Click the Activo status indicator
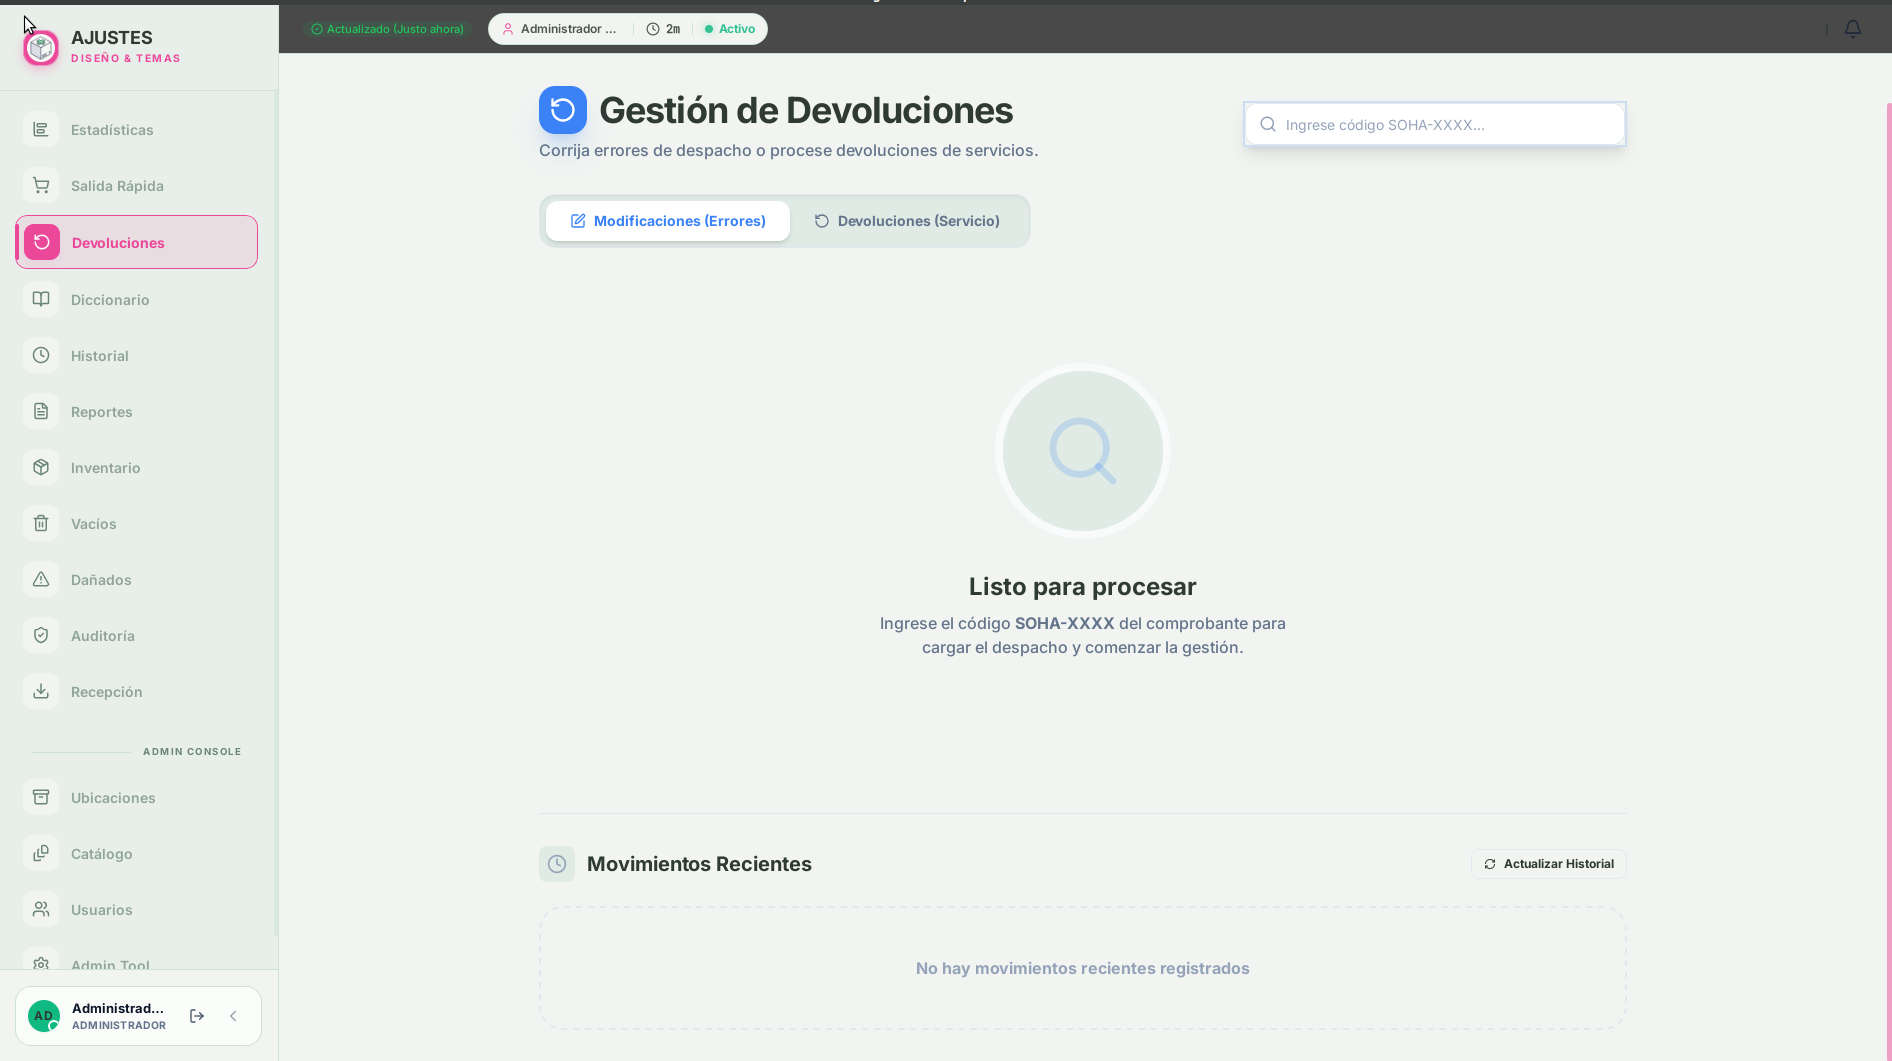Viewport: 1892px width, 1061px height. (730, 29)
